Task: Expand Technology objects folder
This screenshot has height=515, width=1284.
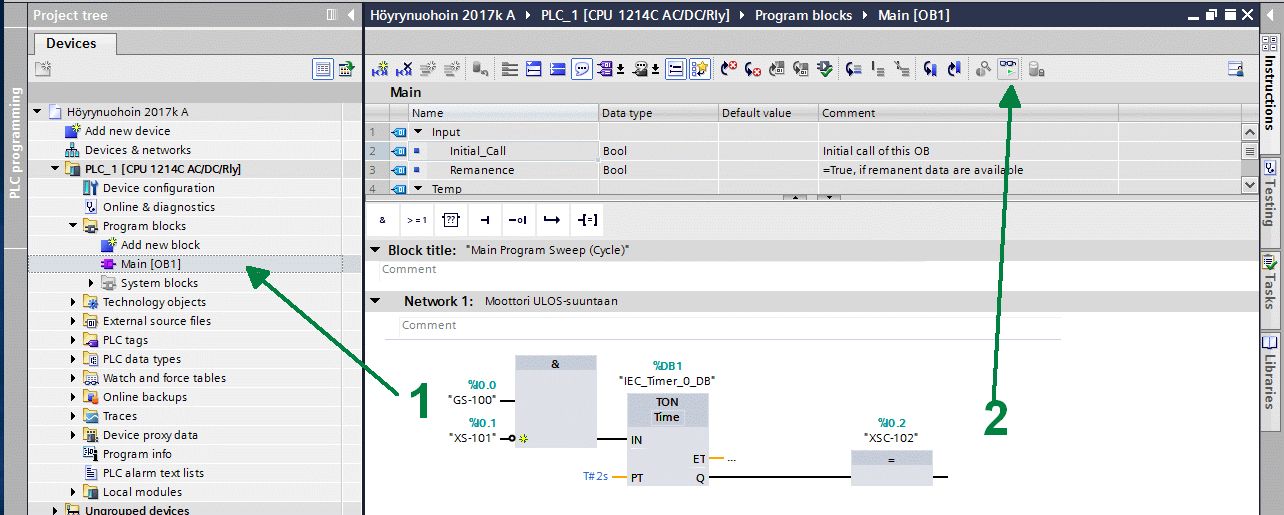Action: [74, 302]
